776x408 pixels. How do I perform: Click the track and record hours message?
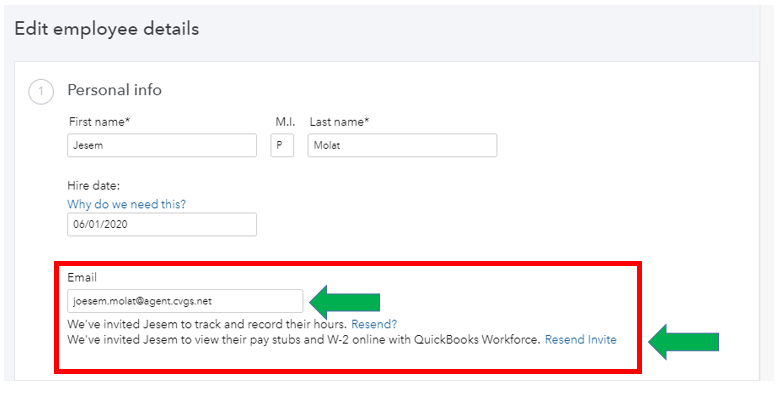(x=207, y=325)
